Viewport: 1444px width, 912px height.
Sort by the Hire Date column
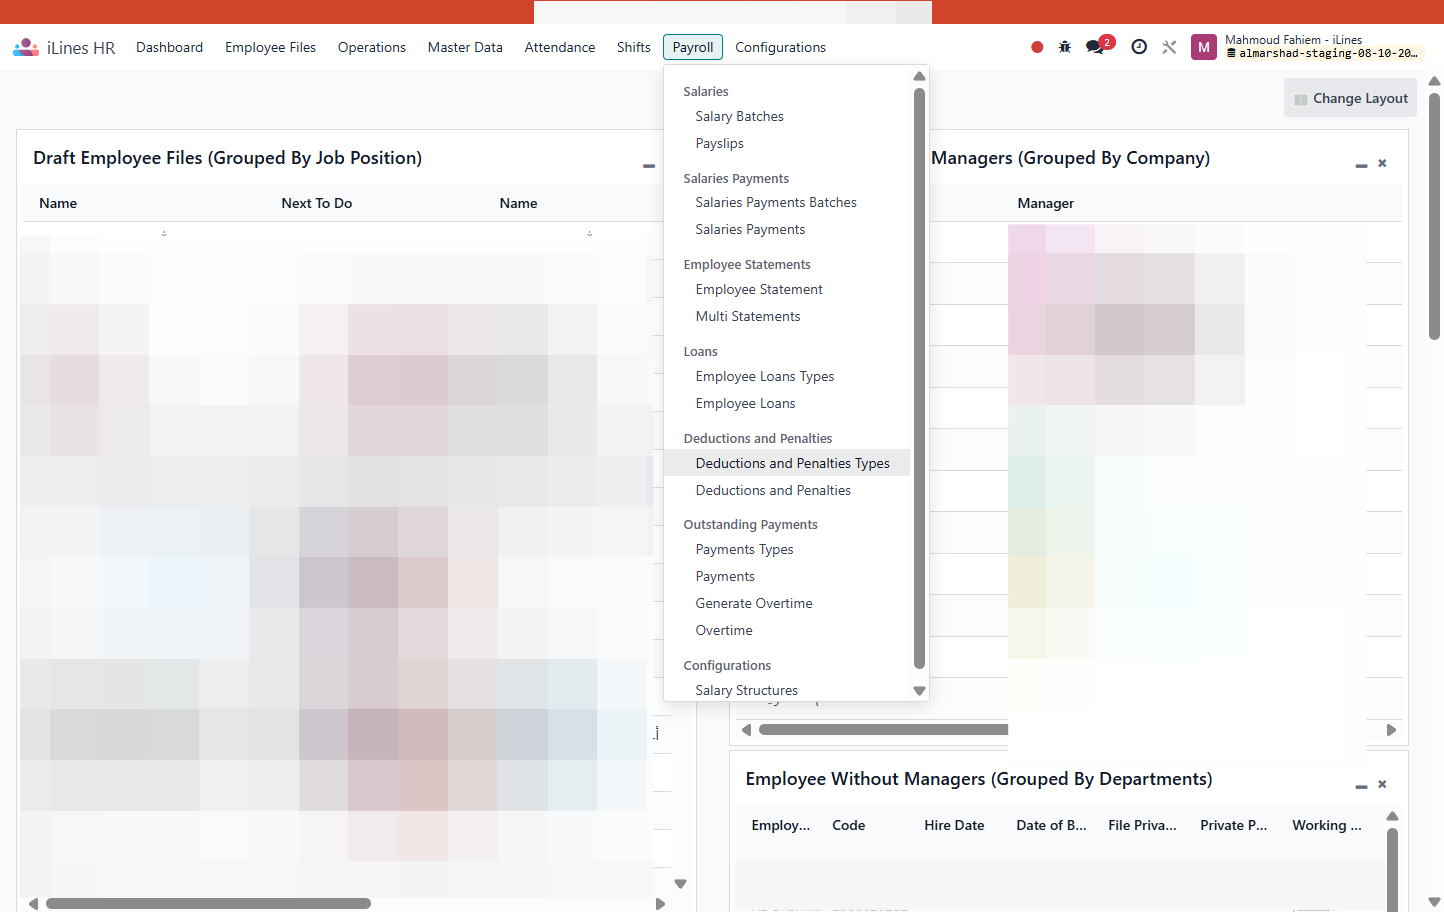pos(954,825)
